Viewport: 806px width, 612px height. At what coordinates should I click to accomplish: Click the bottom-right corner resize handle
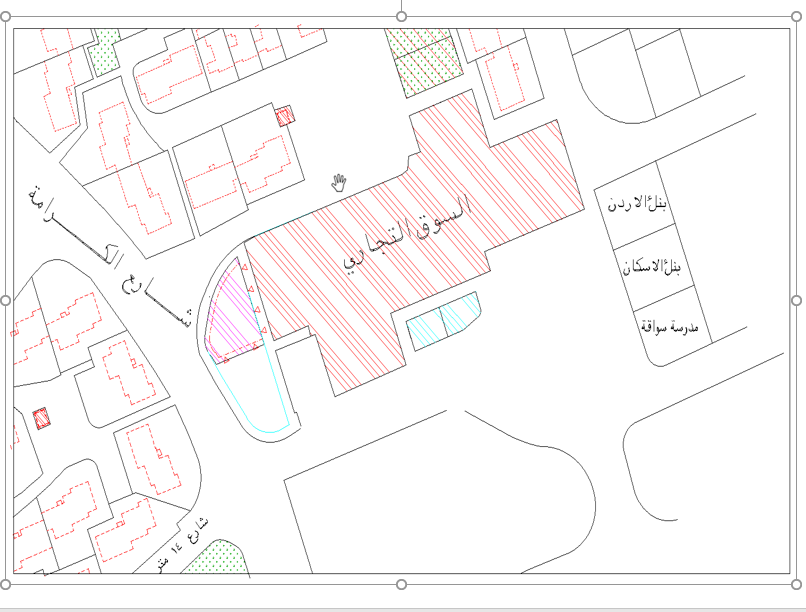(x=796, y=584)
